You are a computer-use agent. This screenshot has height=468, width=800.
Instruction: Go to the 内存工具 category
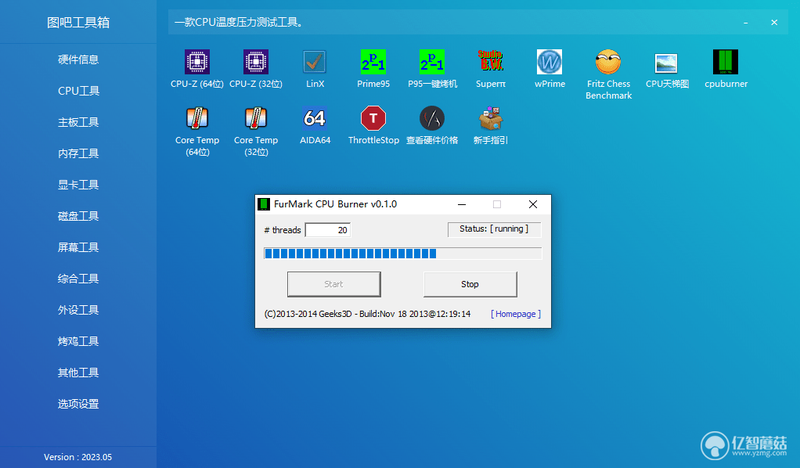pos(78,153)
